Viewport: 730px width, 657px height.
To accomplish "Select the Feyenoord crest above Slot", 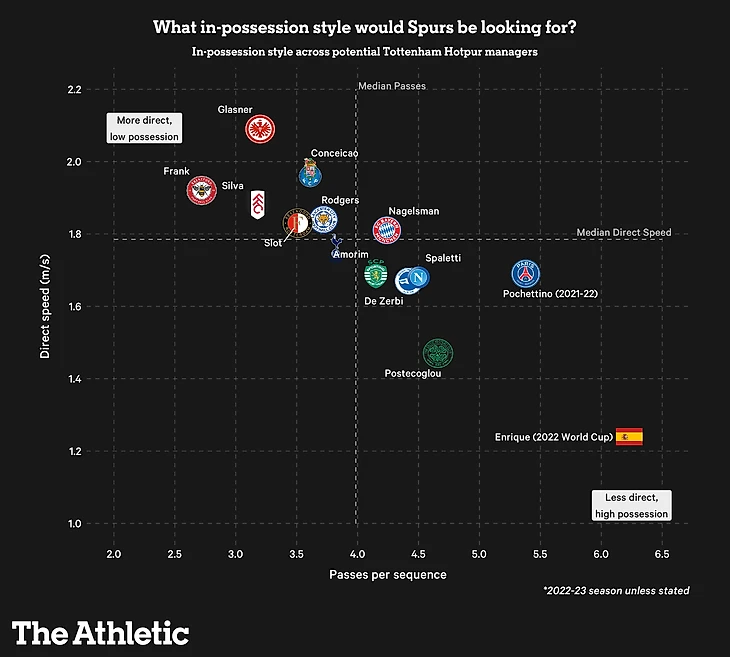I will pos(297,223).
